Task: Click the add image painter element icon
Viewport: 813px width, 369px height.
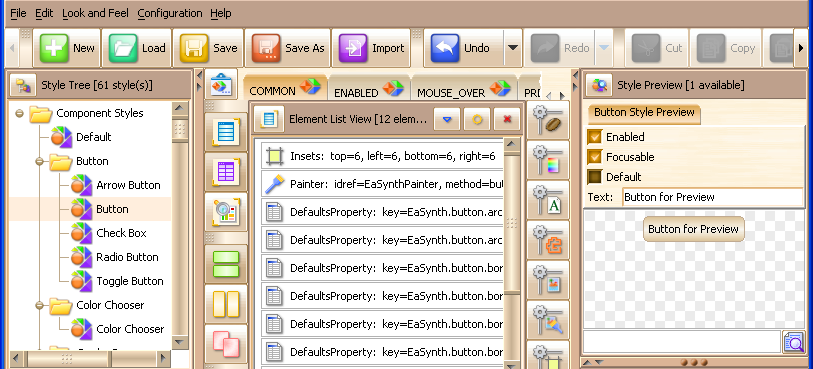Action: pos(548,320)
